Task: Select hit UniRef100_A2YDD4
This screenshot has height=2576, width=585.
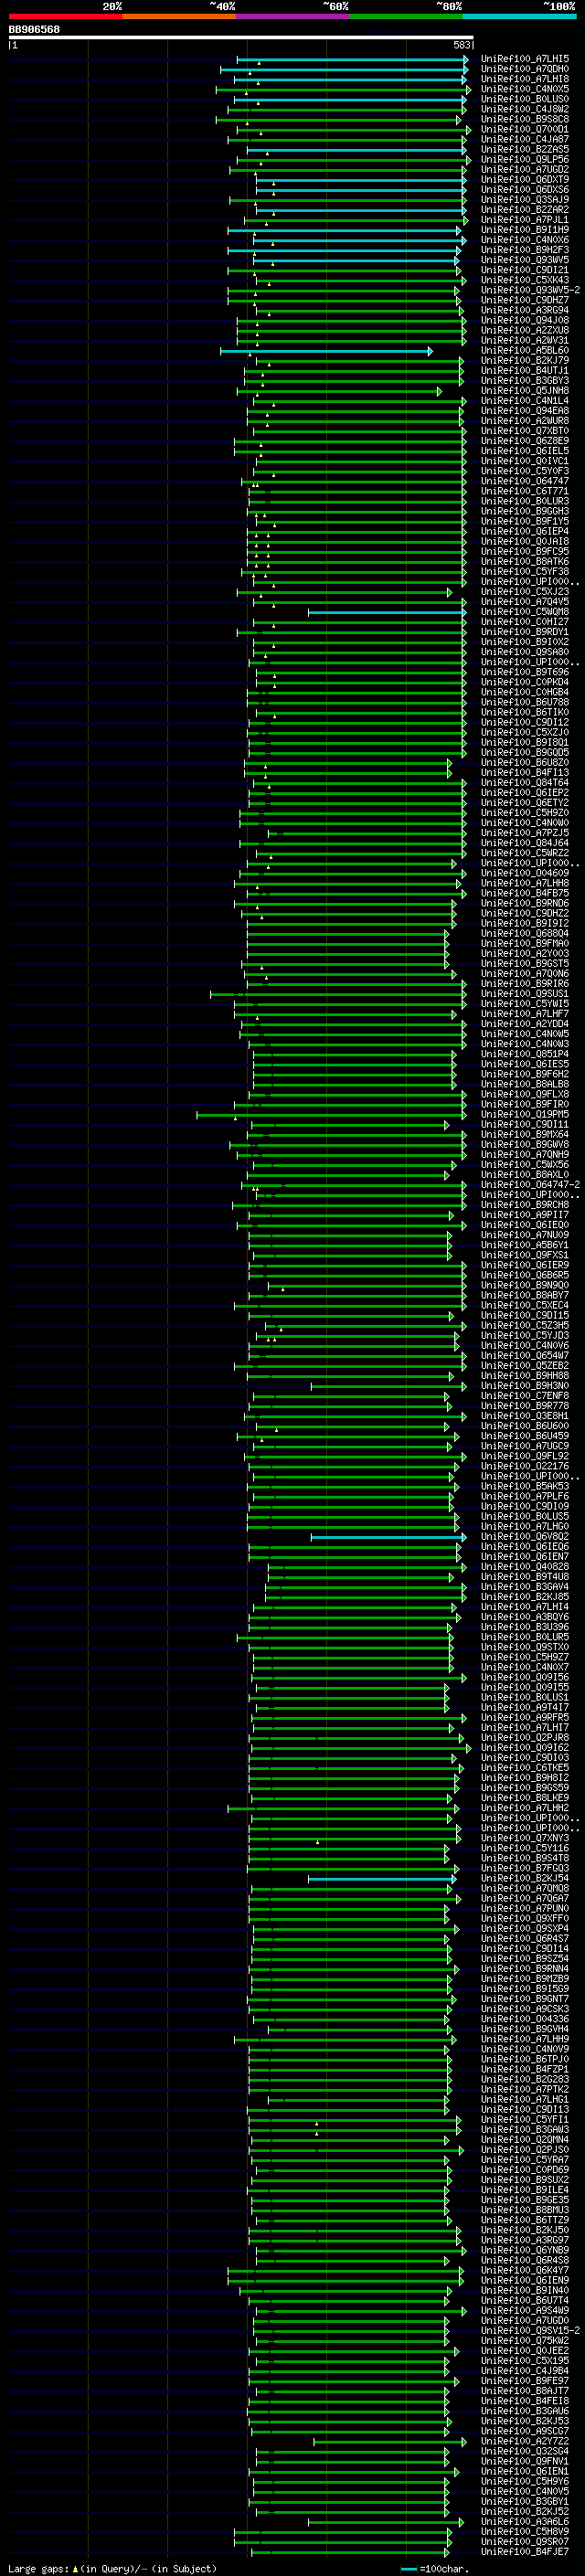Action: coord(525,1024)
